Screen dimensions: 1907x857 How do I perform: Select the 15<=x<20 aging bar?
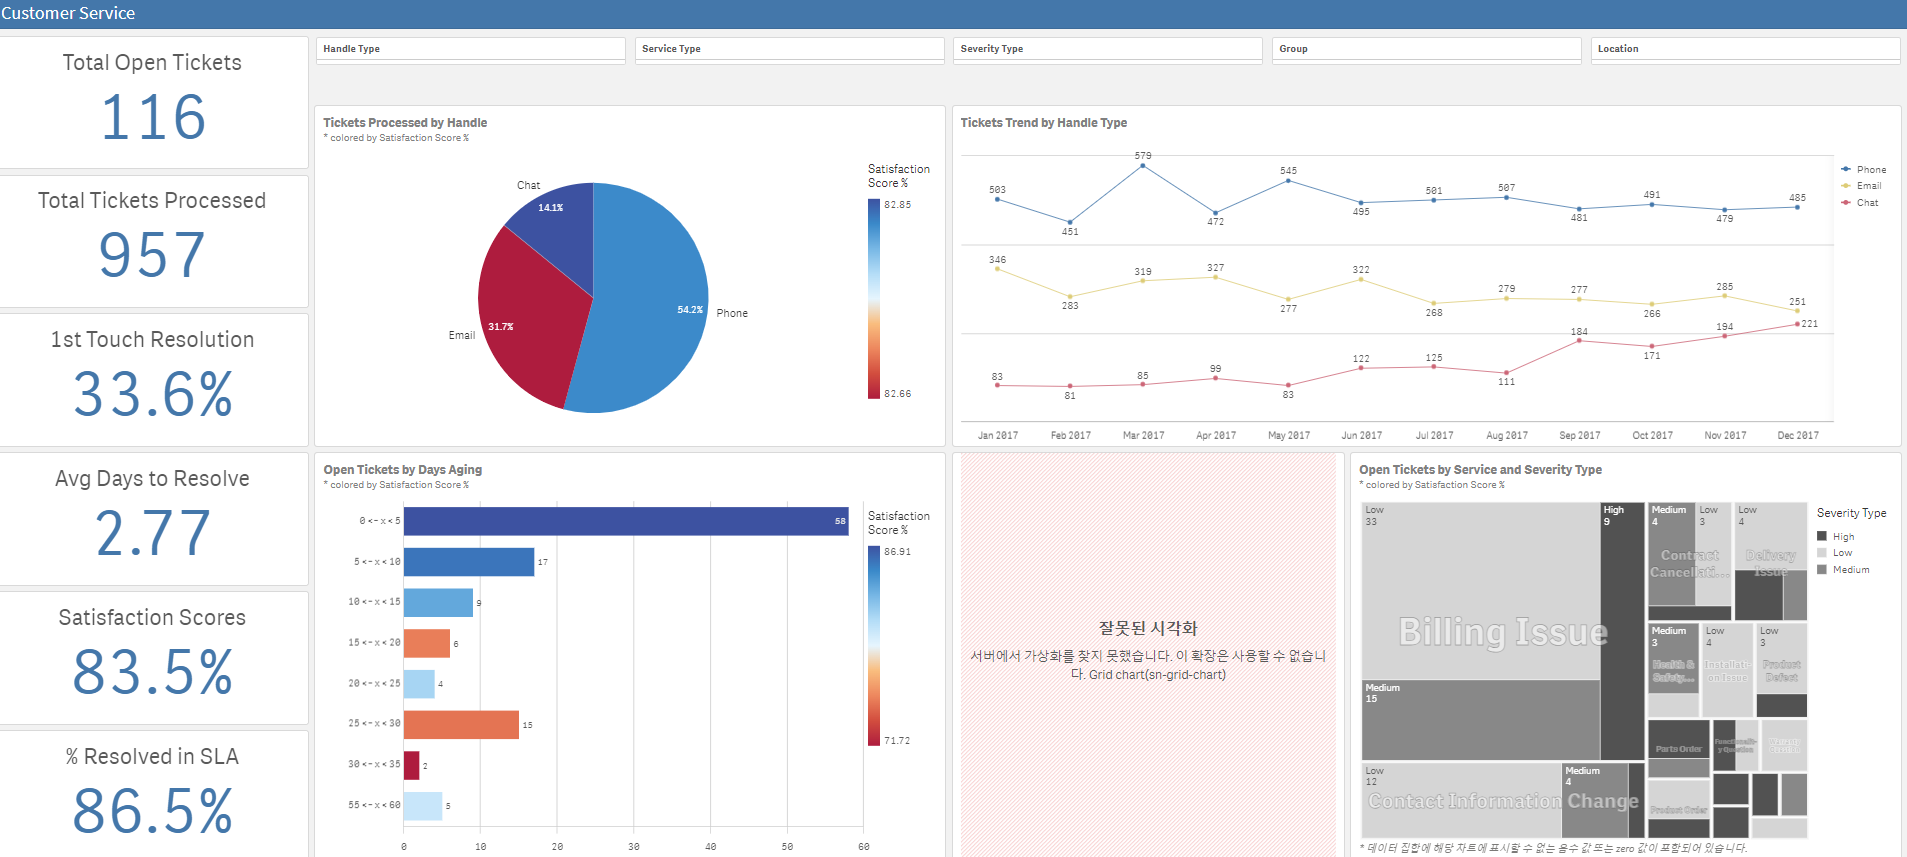[x=427, y=643]
